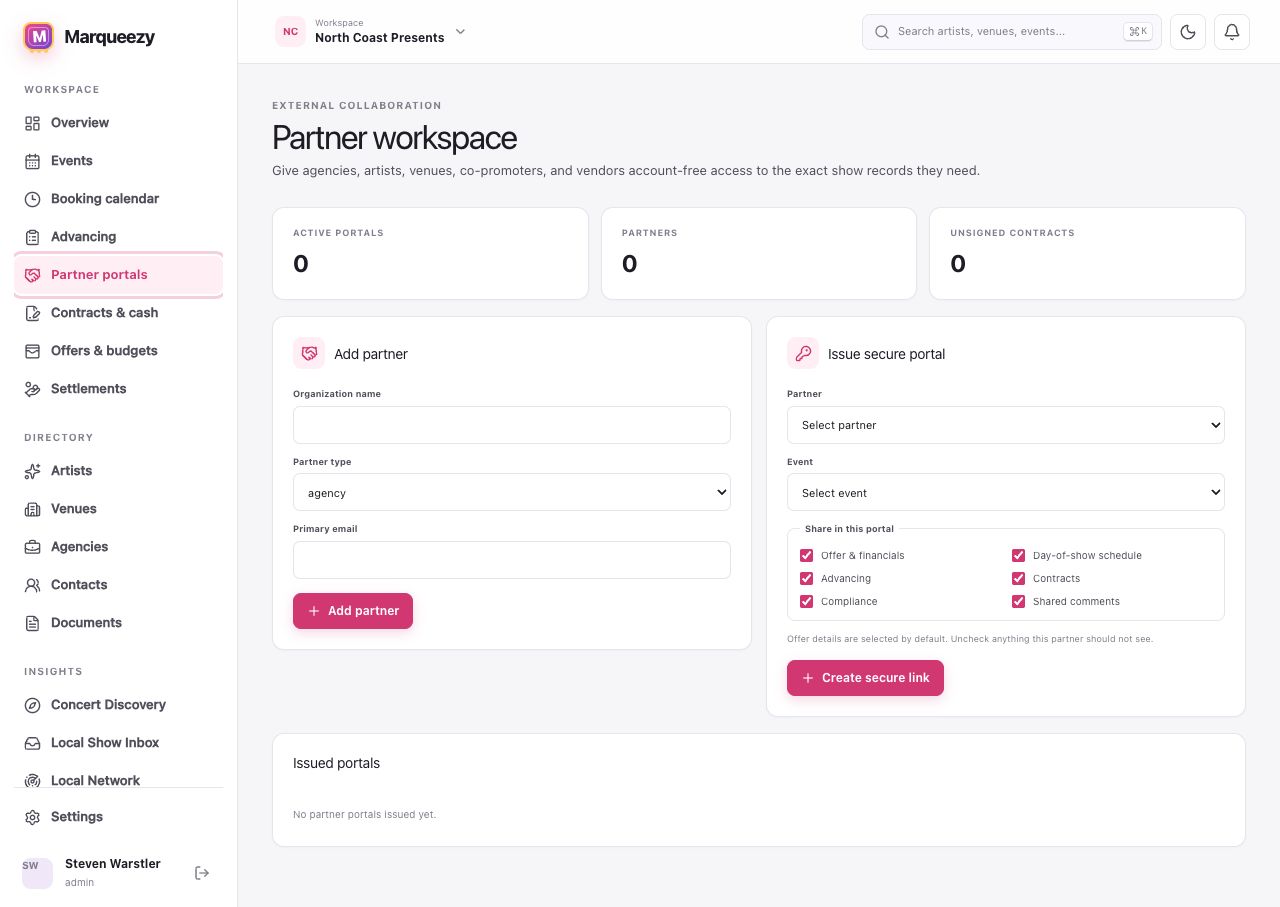
Task: Open the Overview page
Action: (x=118, y=123)
